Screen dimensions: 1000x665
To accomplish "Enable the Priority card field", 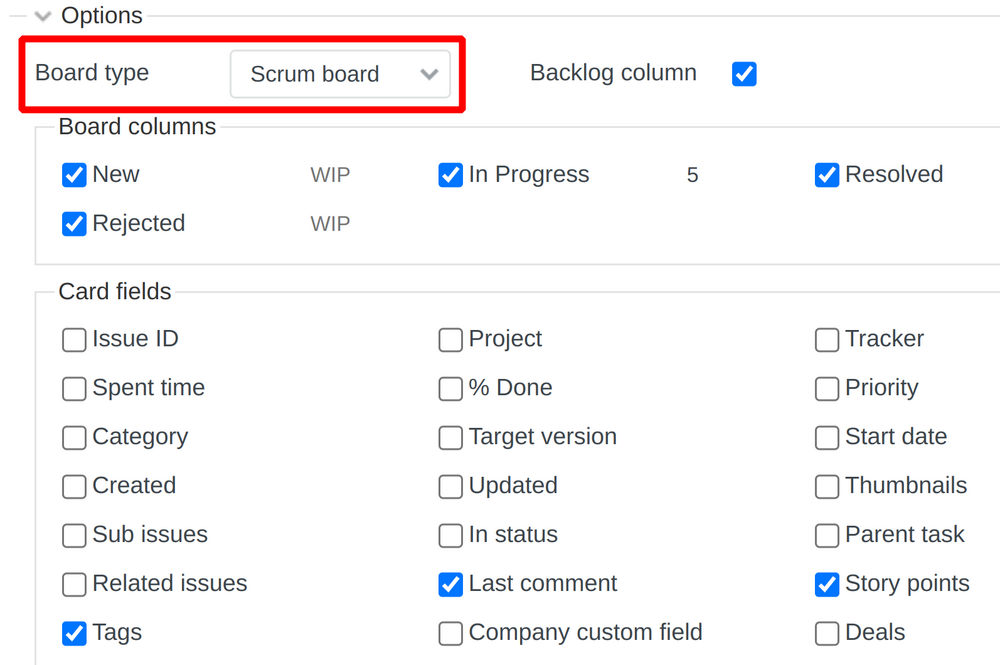I will 827,388.
